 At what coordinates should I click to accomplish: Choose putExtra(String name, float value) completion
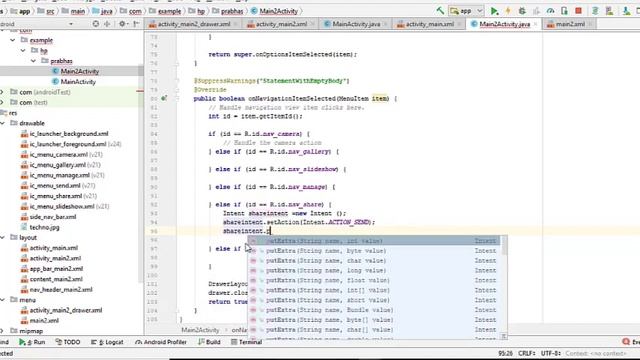pos(375,280)
